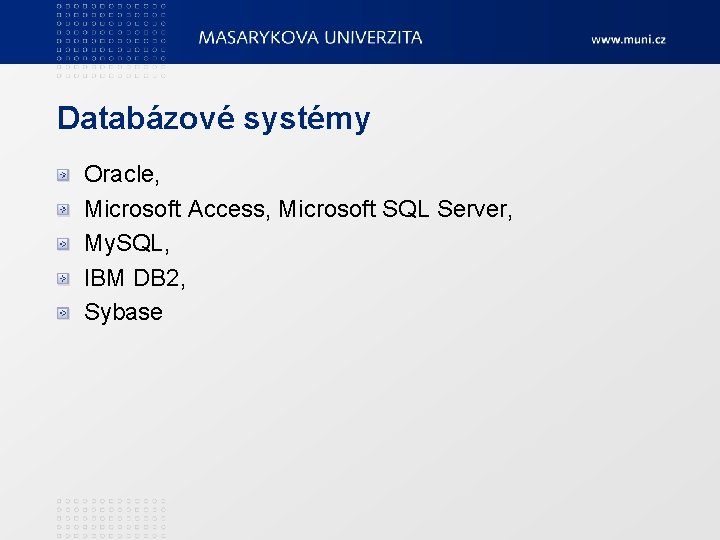
Task: Click the bullet text Oracle,
Action: coord(122,174)
